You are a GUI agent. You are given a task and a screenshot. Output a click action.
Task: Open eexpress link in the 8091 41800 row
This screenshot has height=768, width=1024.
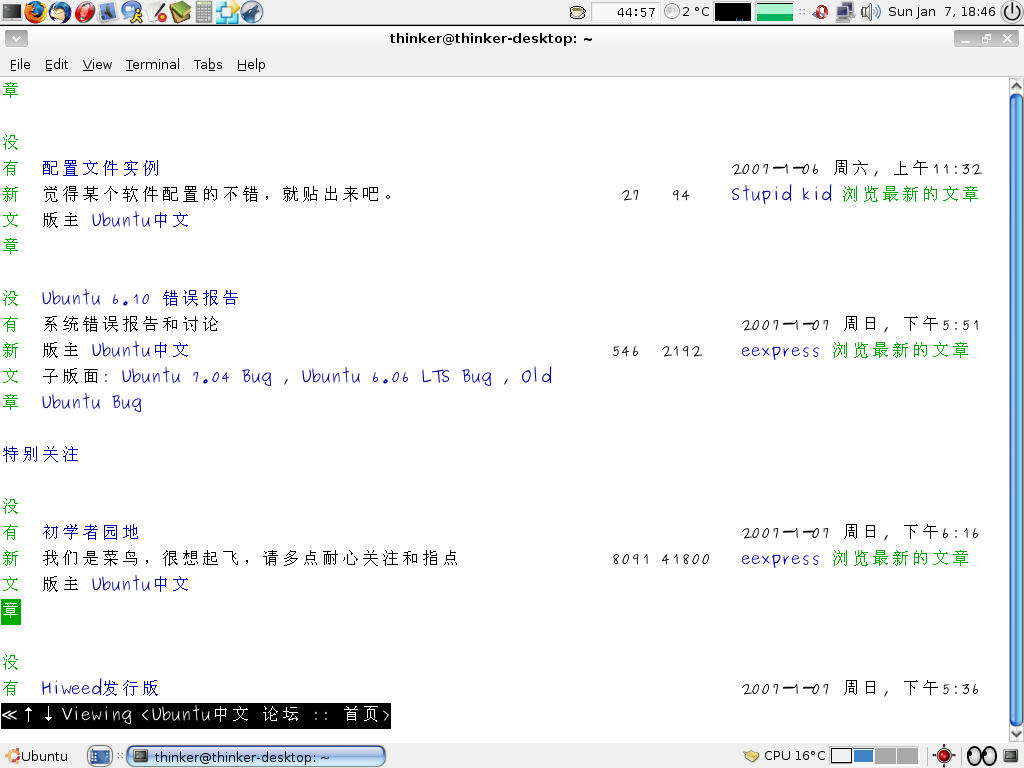coord(780,558)
